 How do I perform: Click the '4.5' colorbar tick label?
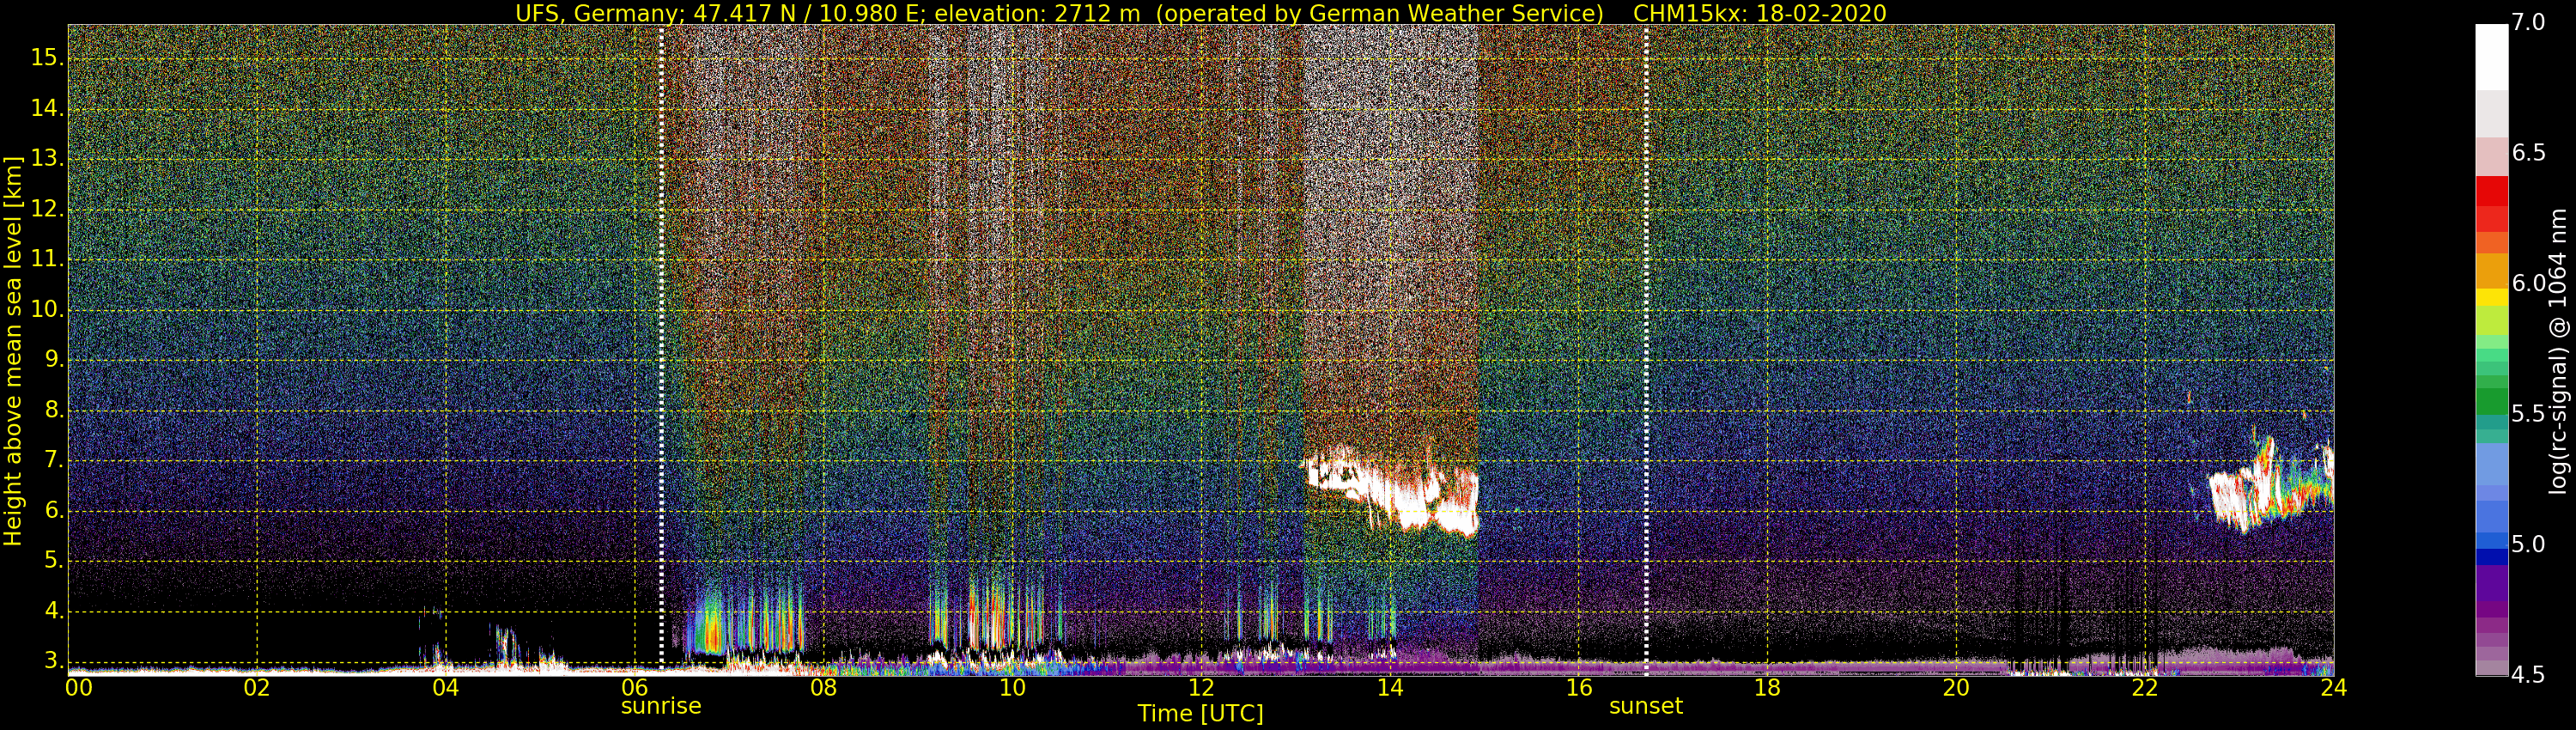[x=2528, y=675]
